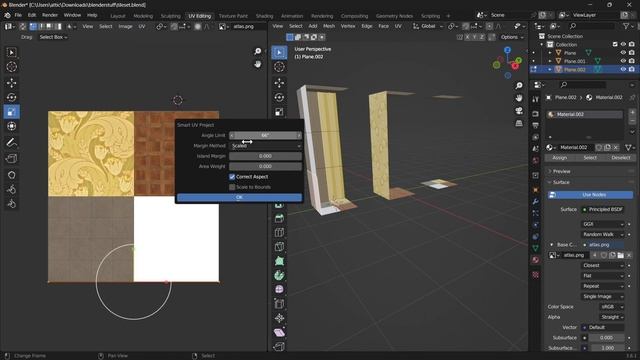Click Assign material button
Image resolution: width=640 pixels, height=360 pixels.
[x=560, y=158]
